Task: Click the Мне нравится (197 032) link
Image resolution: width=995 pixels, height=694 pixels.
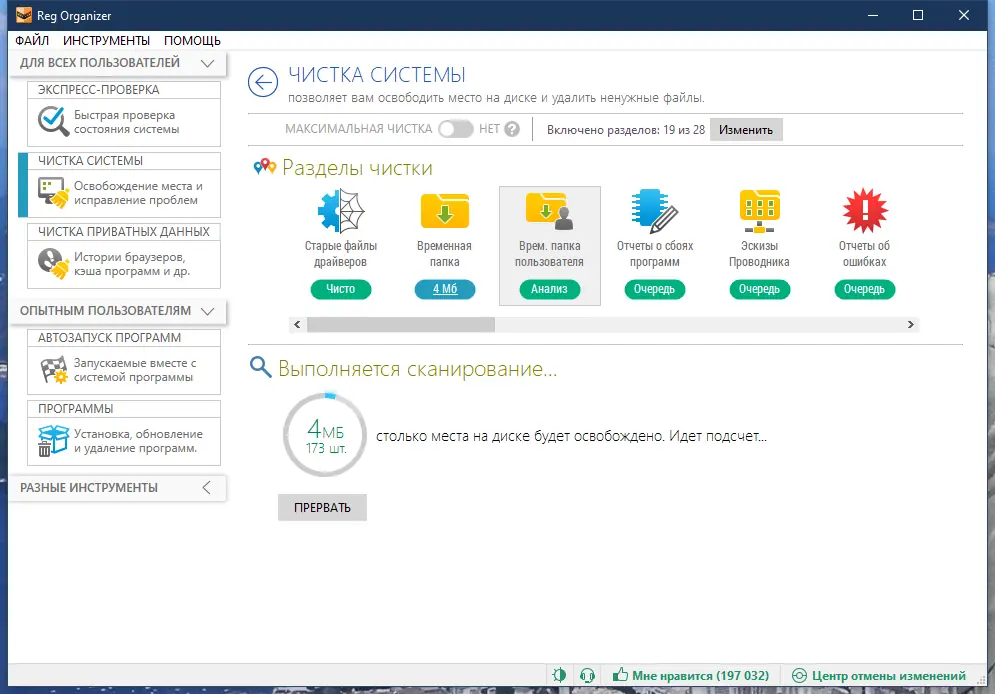Action: [x=701, y=676]
